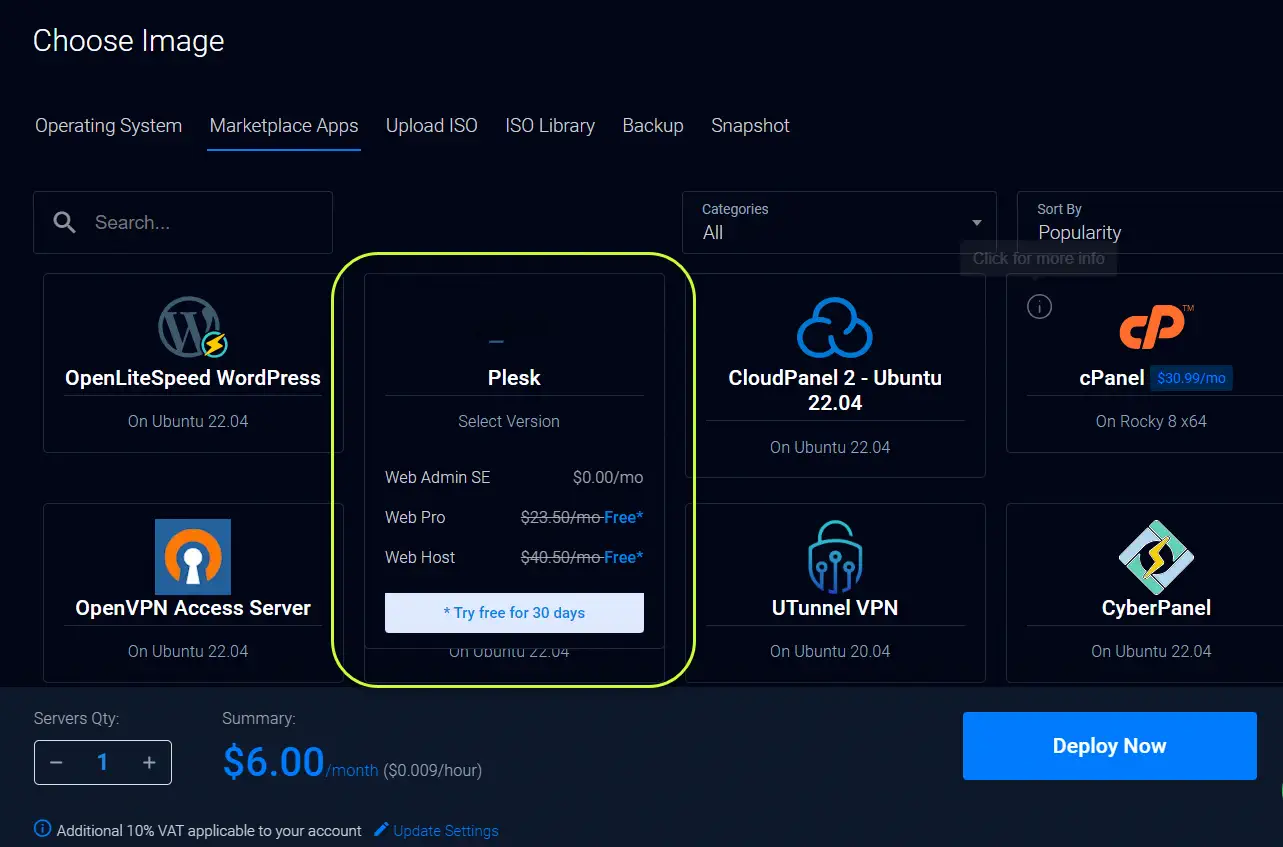
Task: Choose Plesk Web Admin SE version
Action: click(514, 478)
